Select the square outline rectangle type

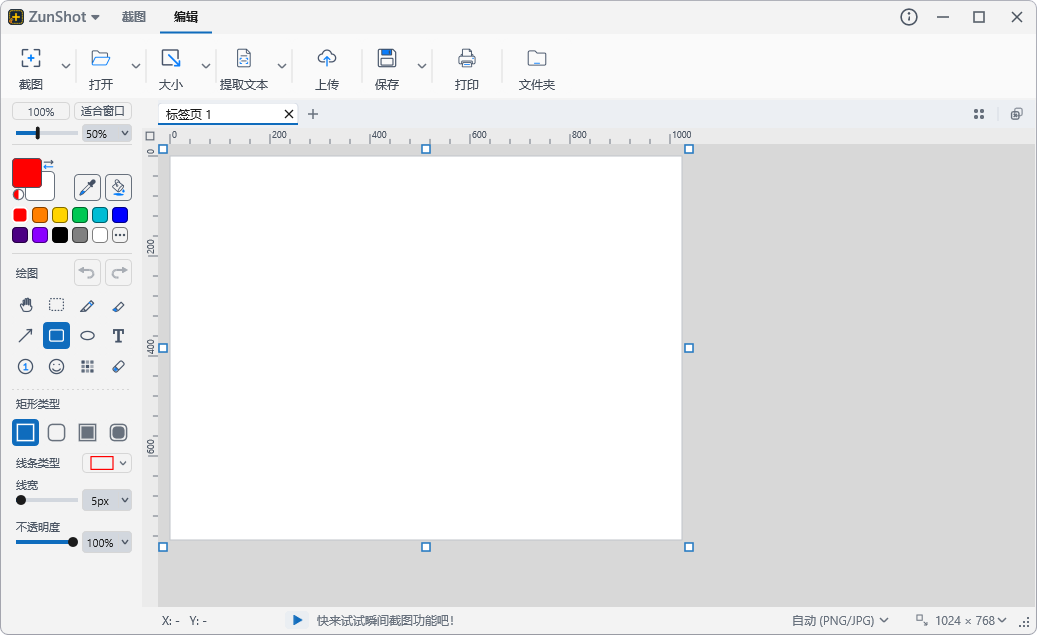(26, 433)
